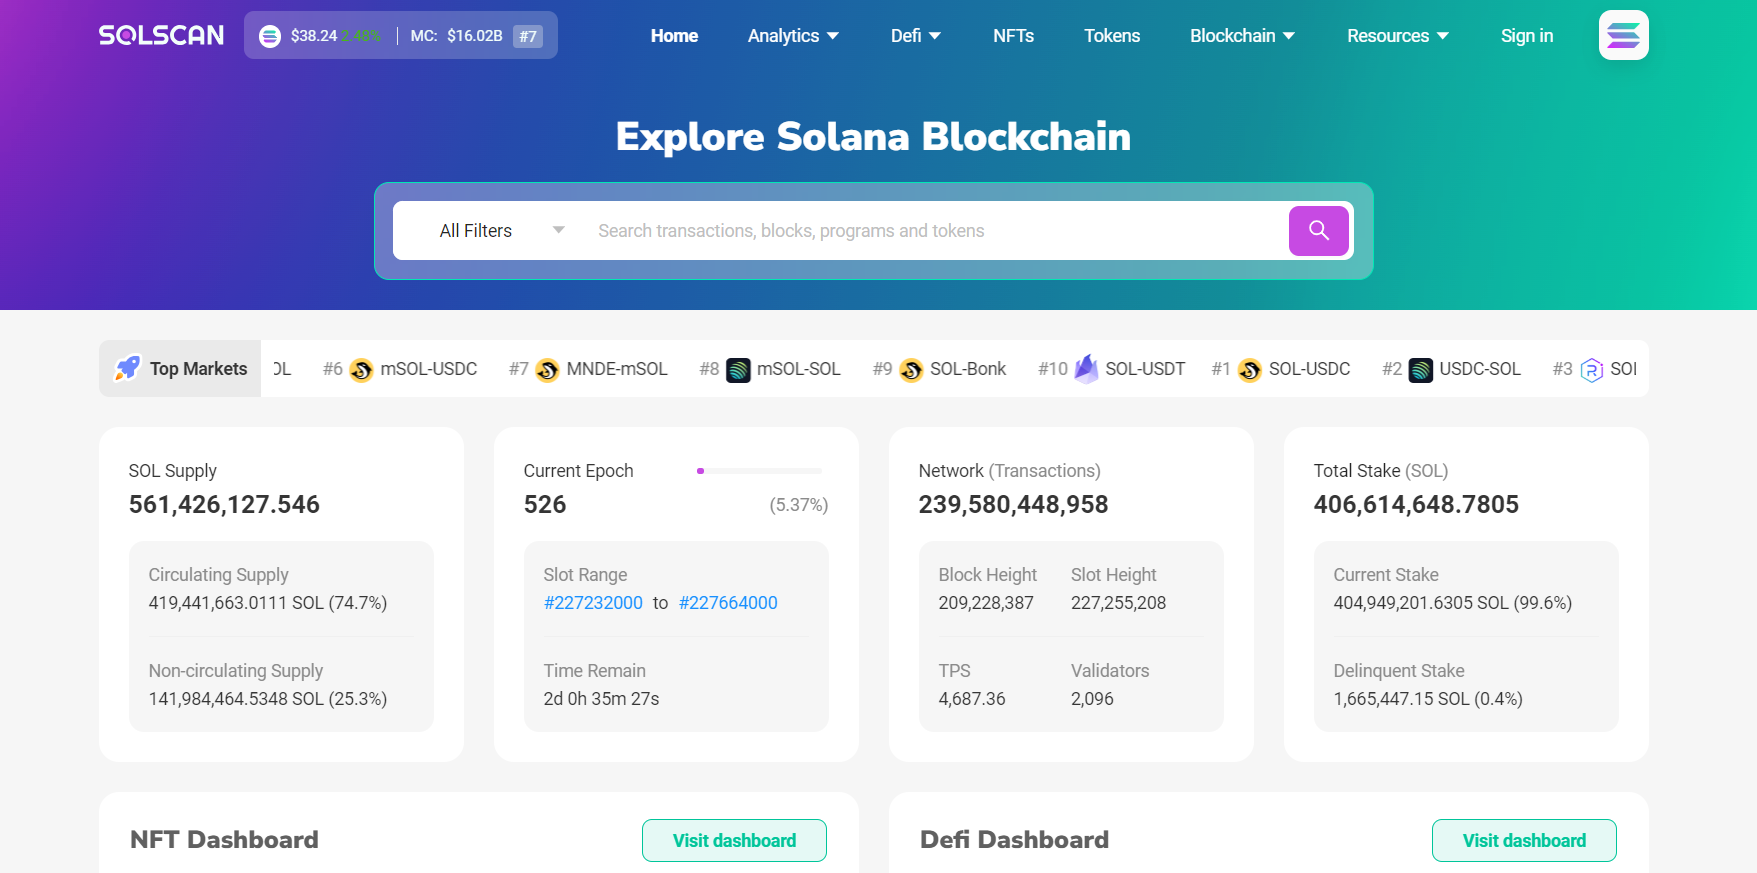Click Current Stake value 404,949,201.6305 SOL

(x=1453, y=603)
